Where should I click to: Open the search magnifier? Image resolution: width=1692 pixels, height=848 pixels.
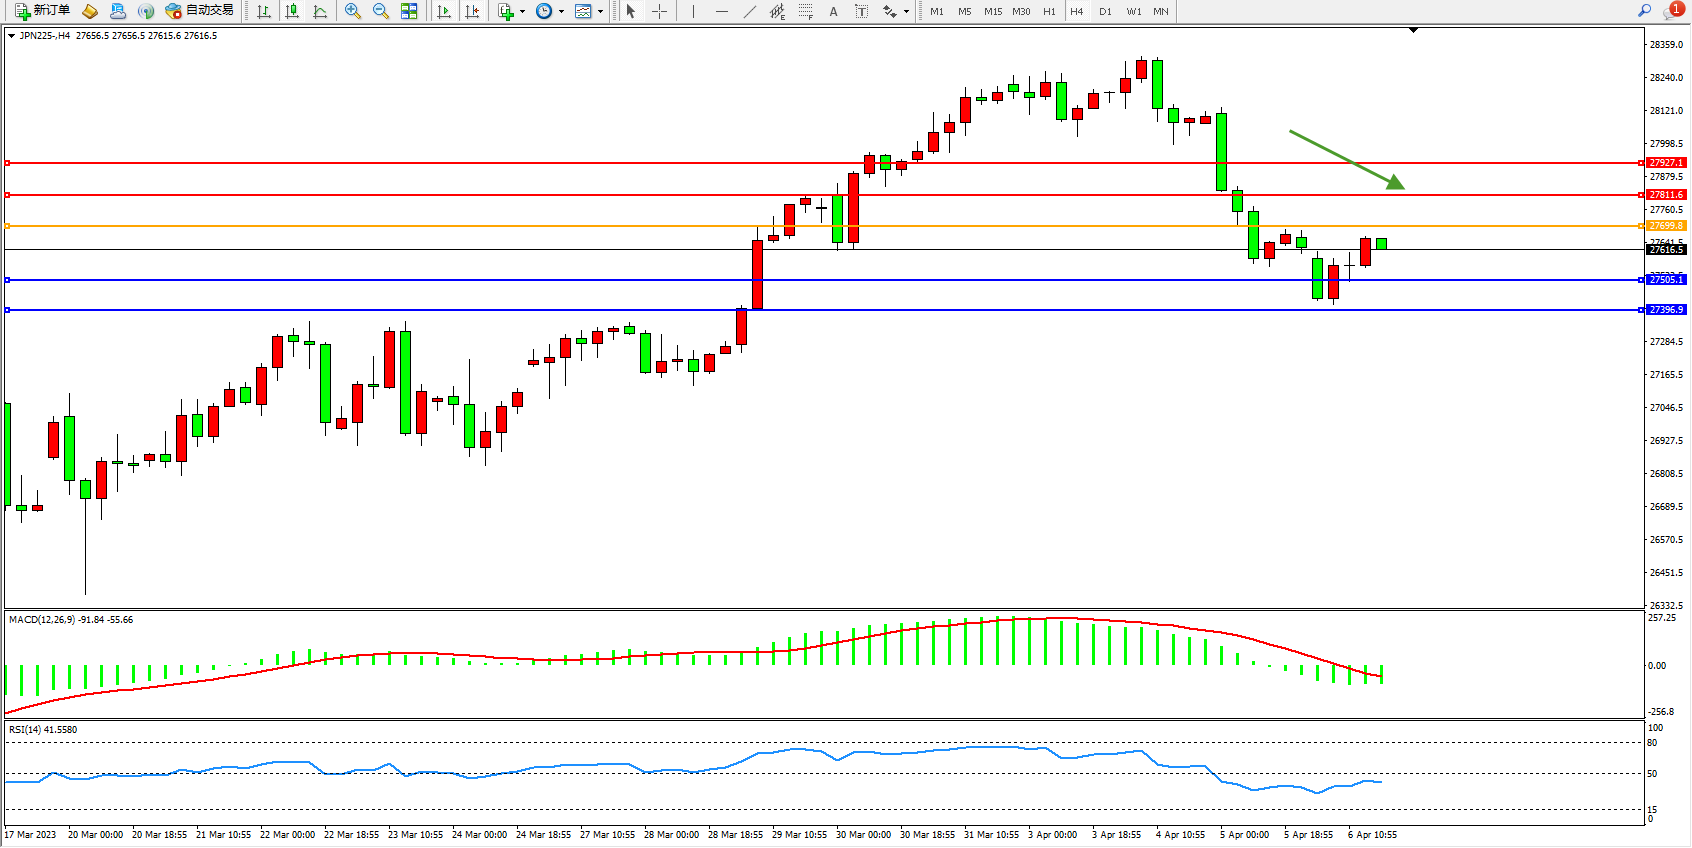point(1644,11)
